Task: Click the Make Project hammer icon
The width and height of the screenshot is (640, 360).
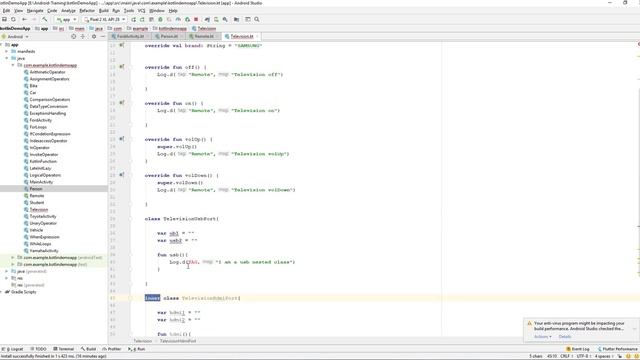Action: (44, 19)
